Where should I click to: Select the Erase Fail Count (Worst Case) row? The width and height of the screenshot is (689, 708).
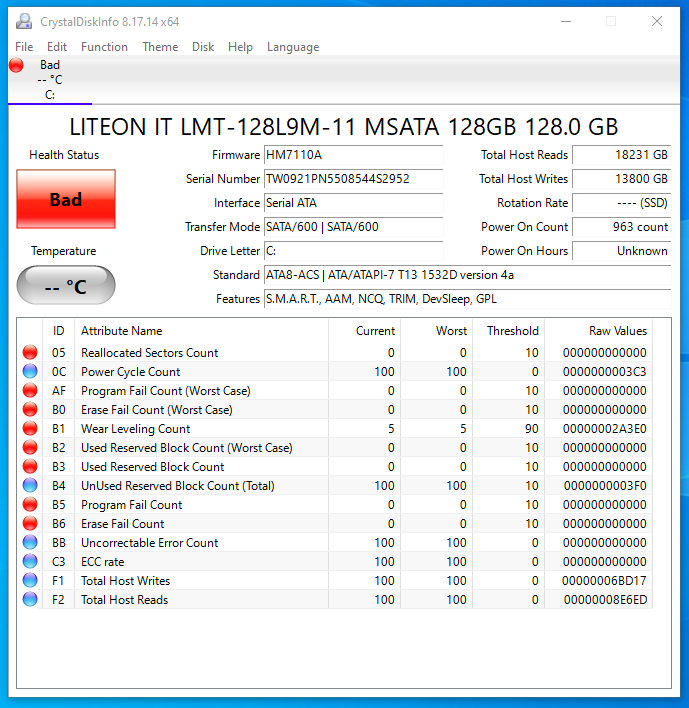(x=156, y=410)
